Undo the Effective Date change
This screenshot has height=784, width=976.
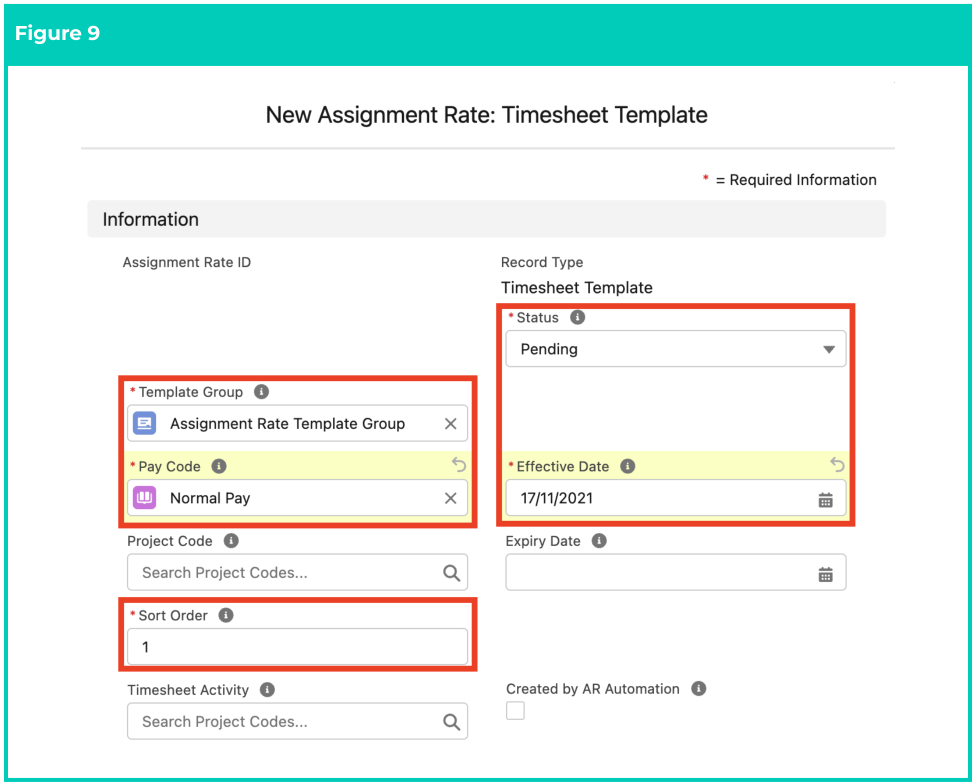click(x=837, y=464)
